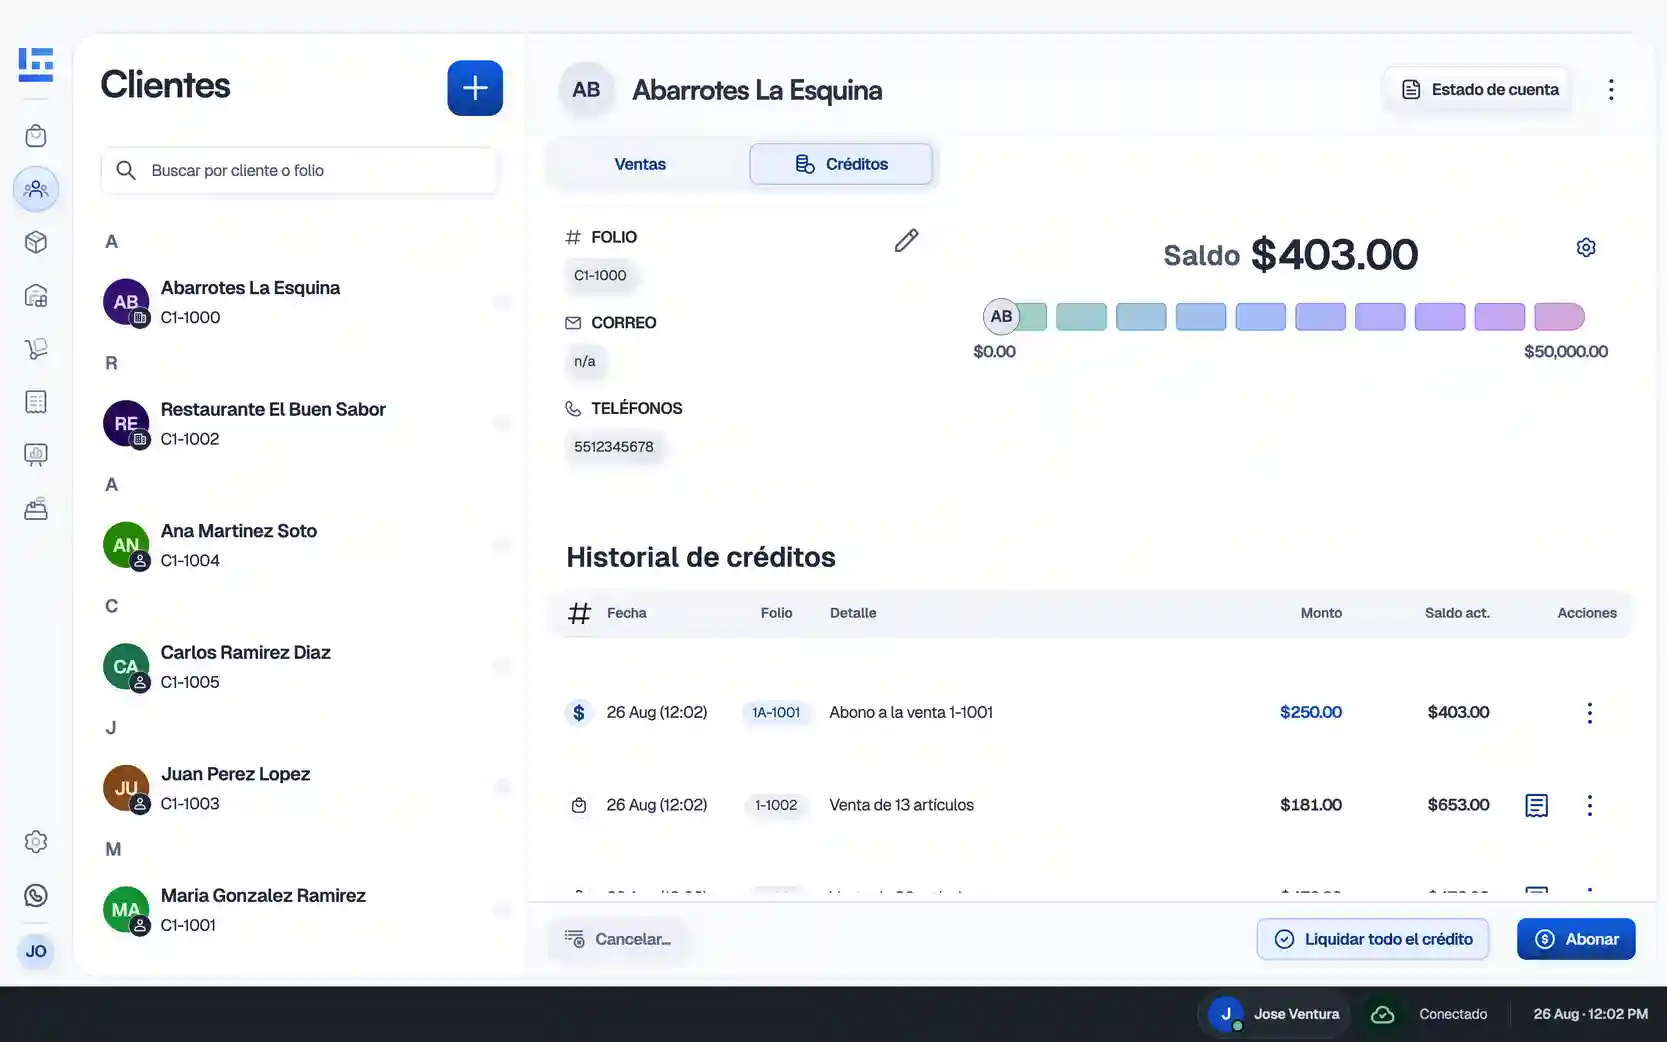Click the pencil icon to edit client details
1667x1042 pixels.
906,241
